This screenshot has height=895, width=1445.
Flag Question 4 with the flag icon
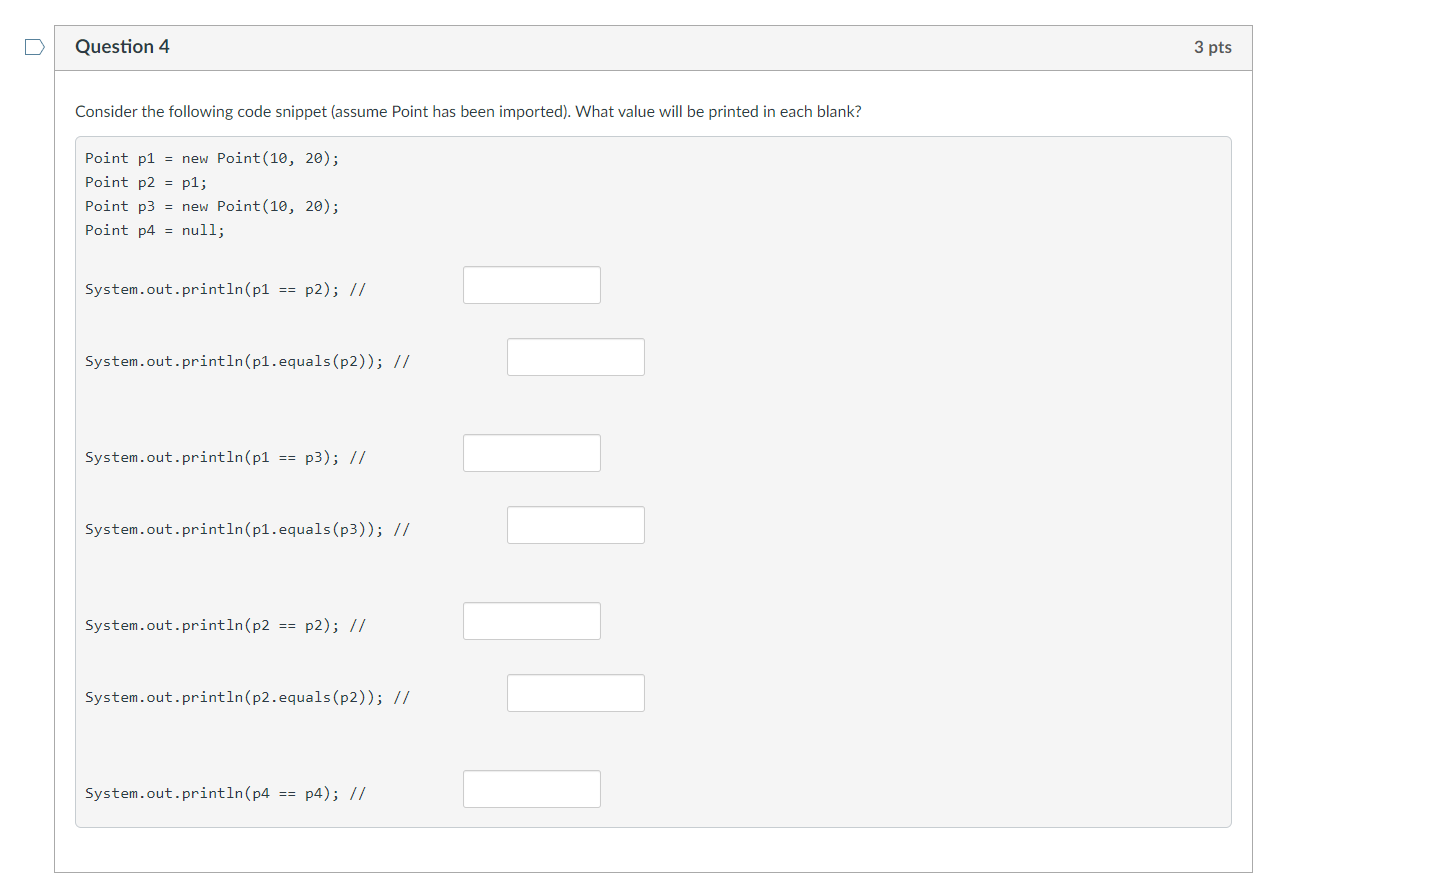34,47
